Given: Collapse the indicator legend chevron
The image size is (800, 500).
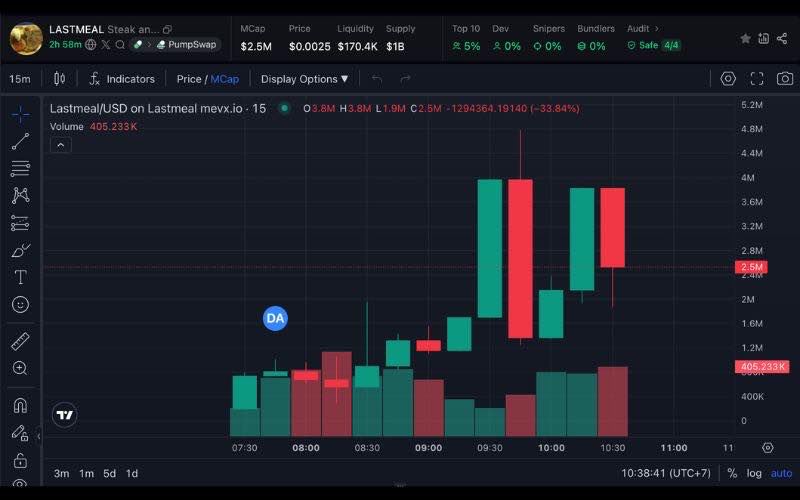Looking at the screenshot, I should pyautogui.click(x=61, y=145).
